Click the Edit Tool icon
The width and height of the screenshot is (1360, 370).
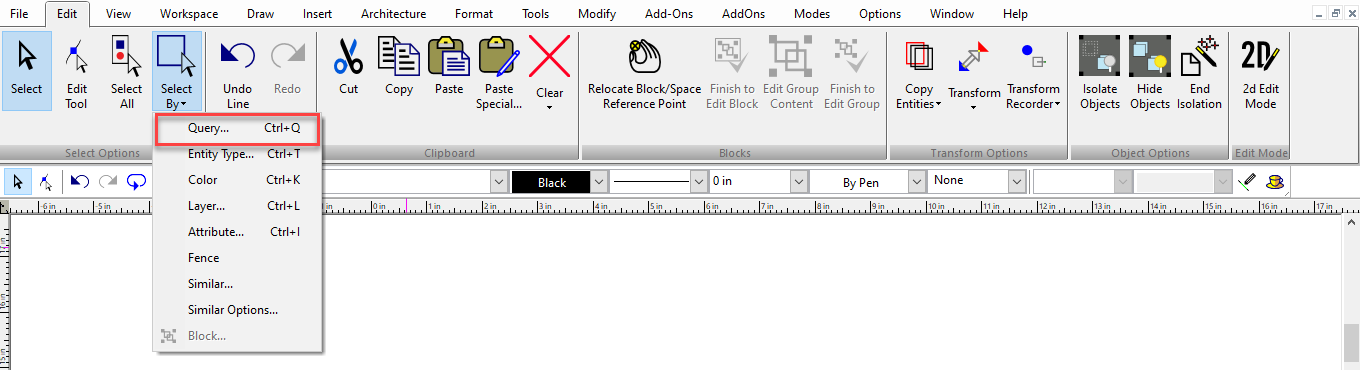tap(77, 59)
